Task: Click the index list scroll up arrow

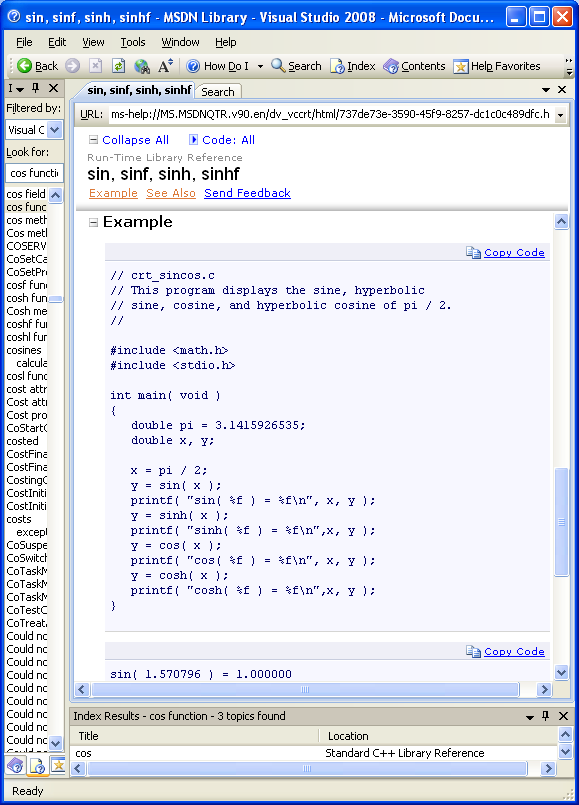Action: [55, 195]
